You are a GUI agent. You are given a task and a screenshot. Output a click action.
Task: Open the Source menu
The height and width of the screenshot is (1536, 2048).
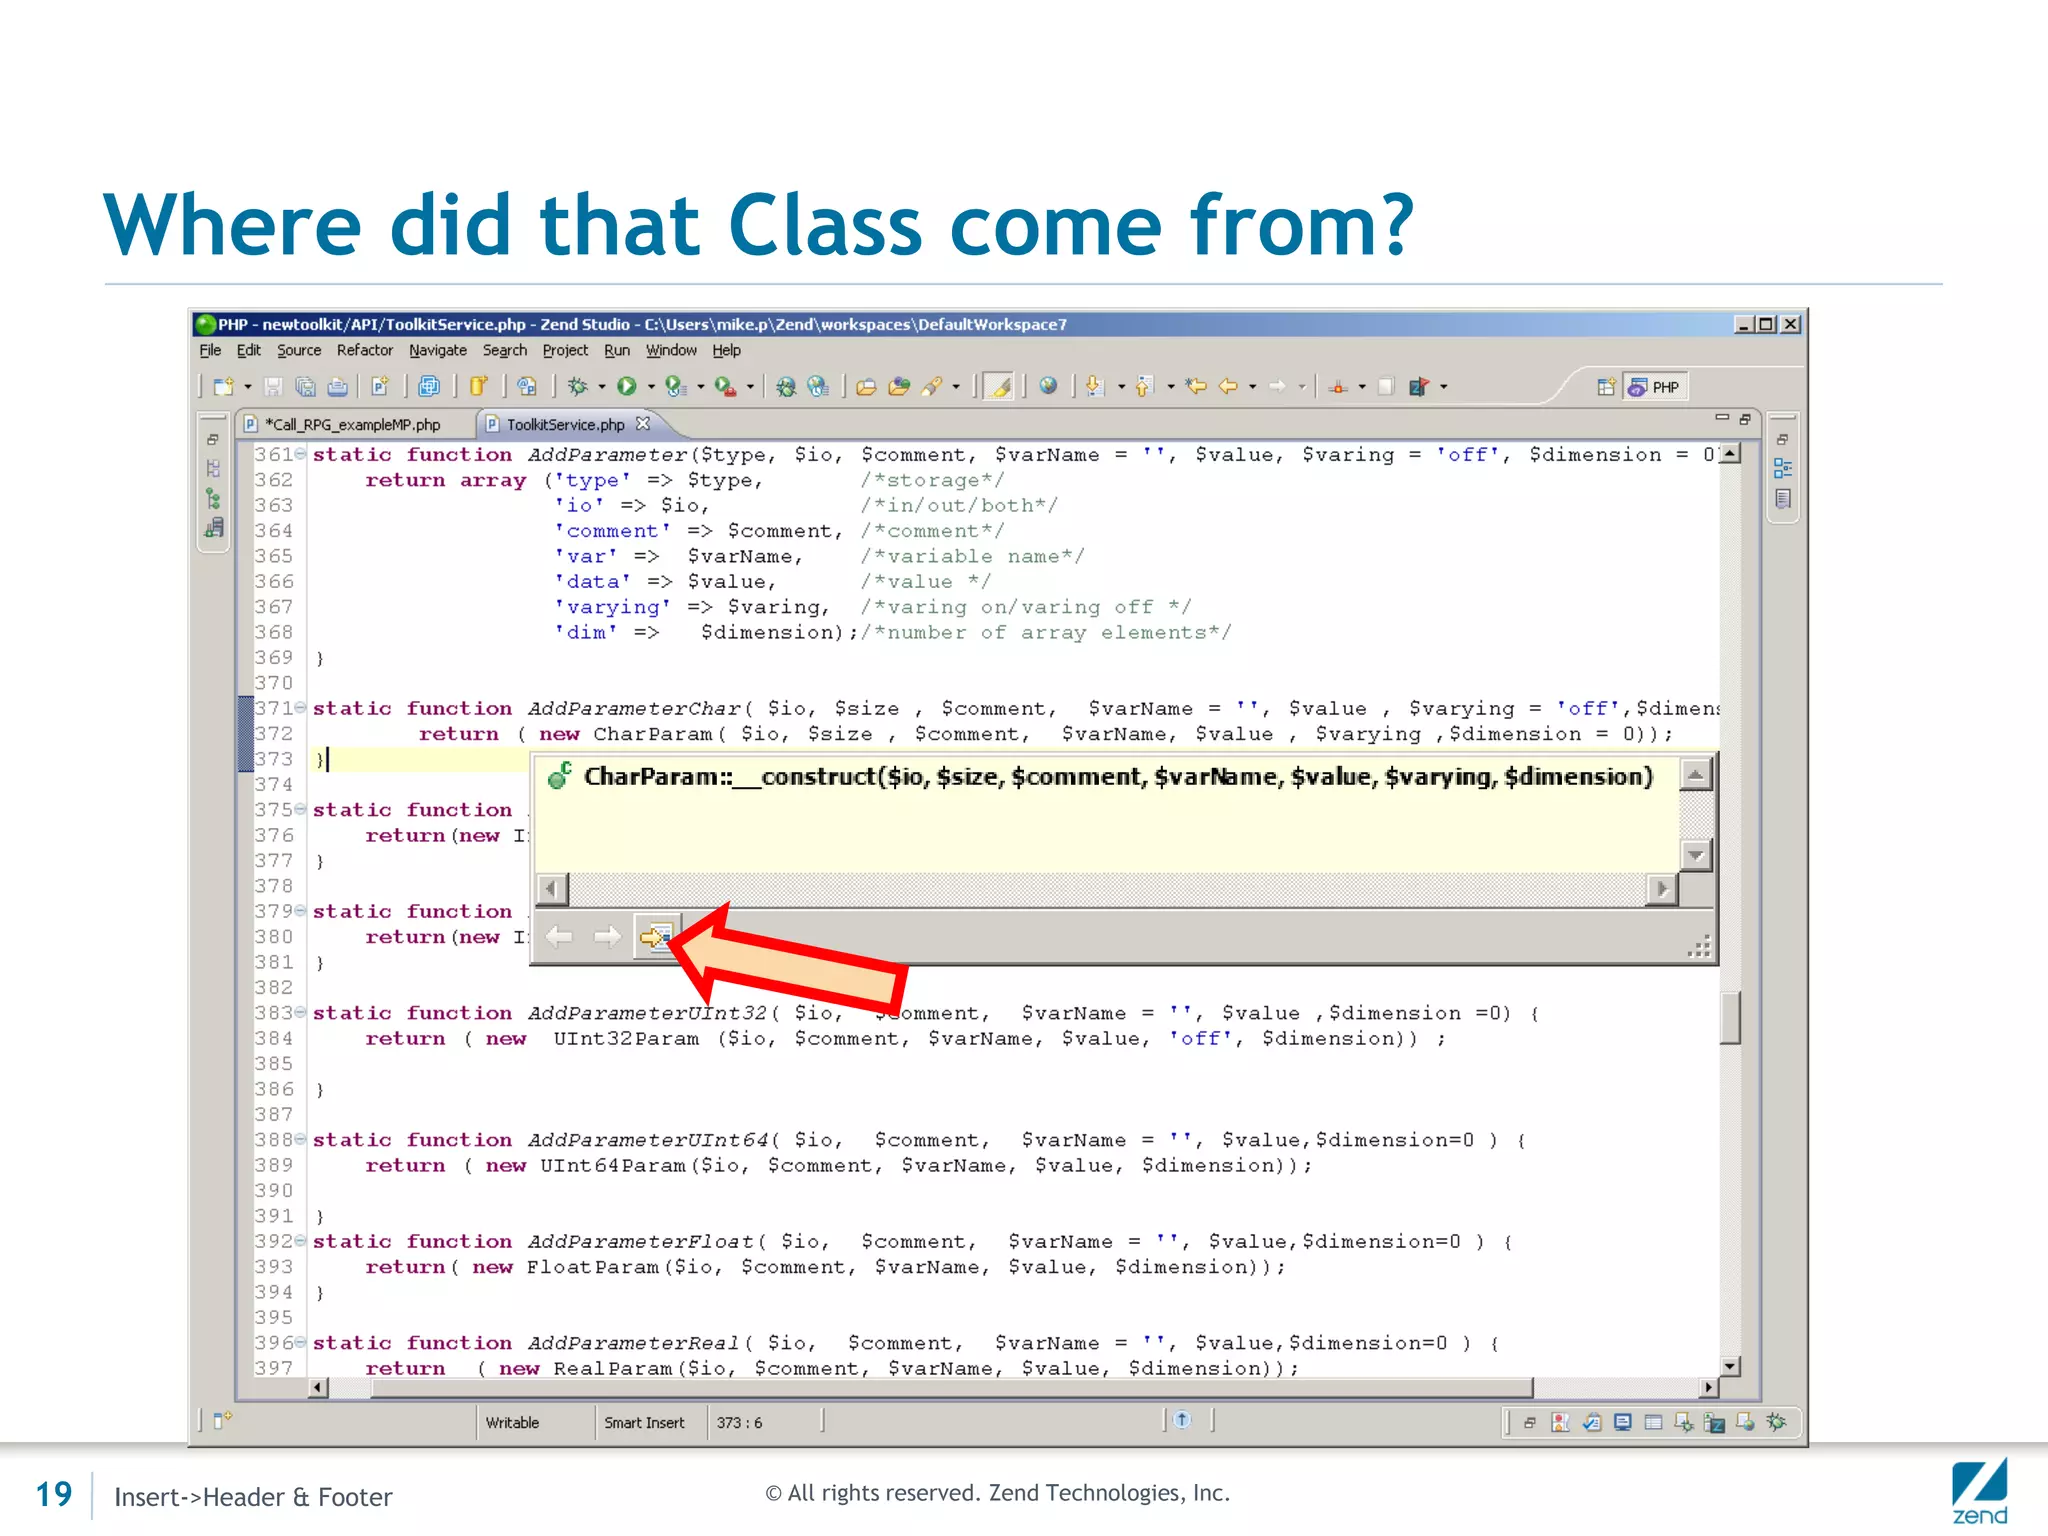coord(299,351)
